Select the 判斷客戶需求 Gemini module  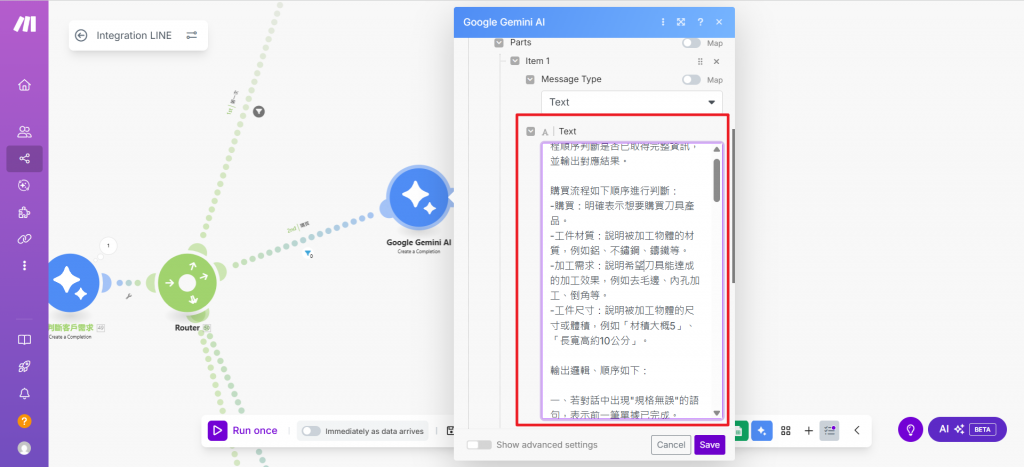[x=72, y=282]
